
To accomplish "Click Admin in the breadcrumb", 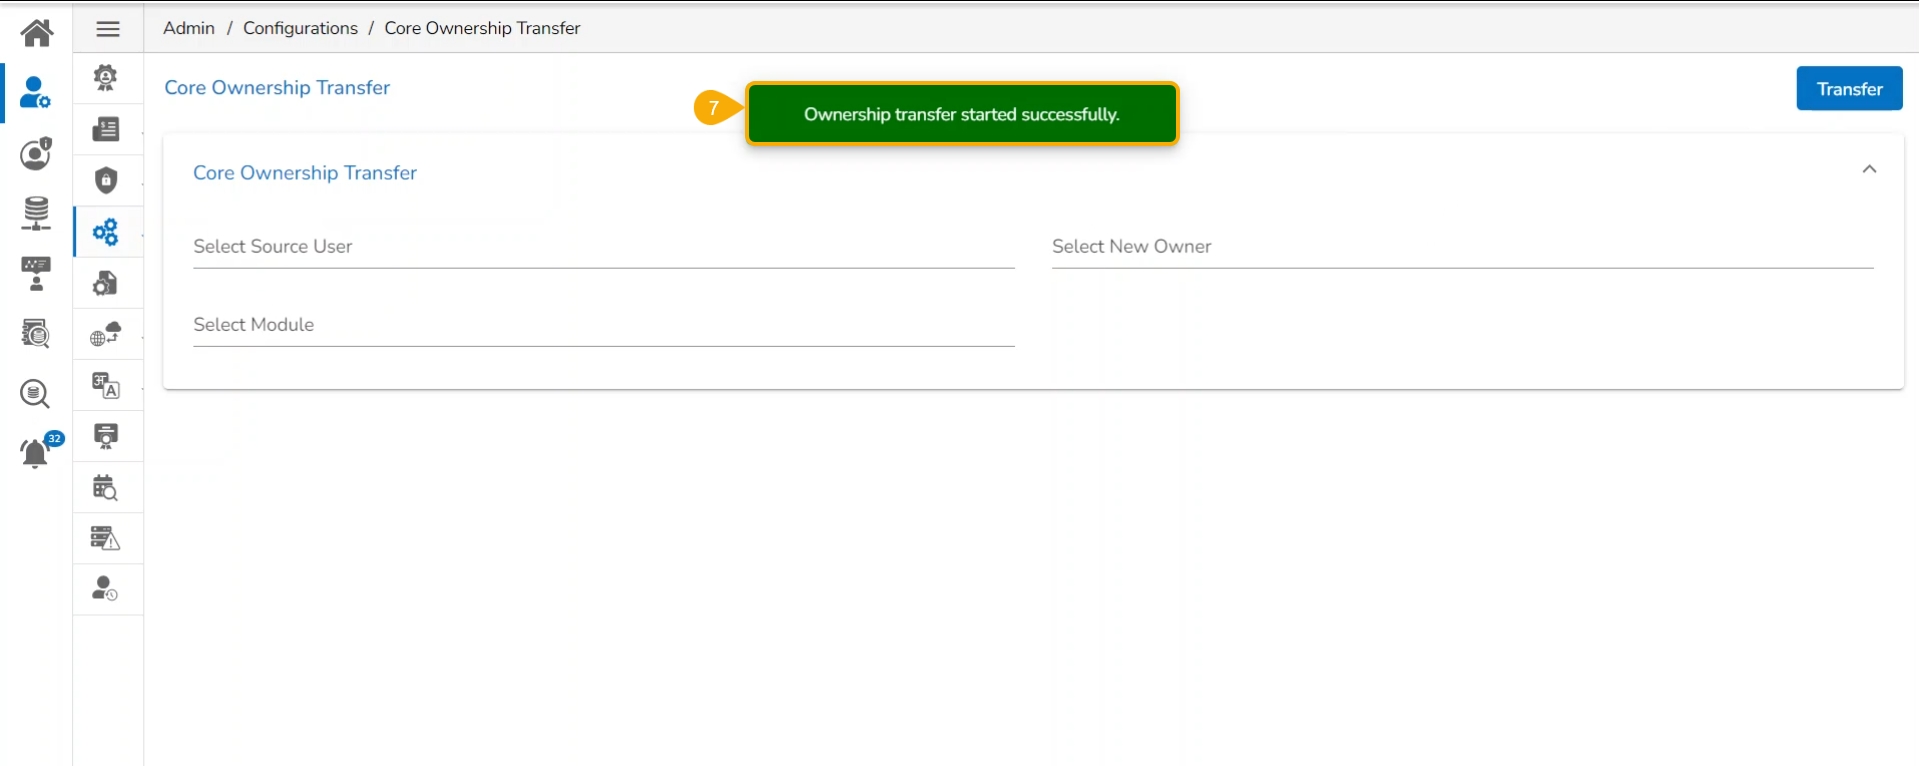I will click(x=189, y=28).
